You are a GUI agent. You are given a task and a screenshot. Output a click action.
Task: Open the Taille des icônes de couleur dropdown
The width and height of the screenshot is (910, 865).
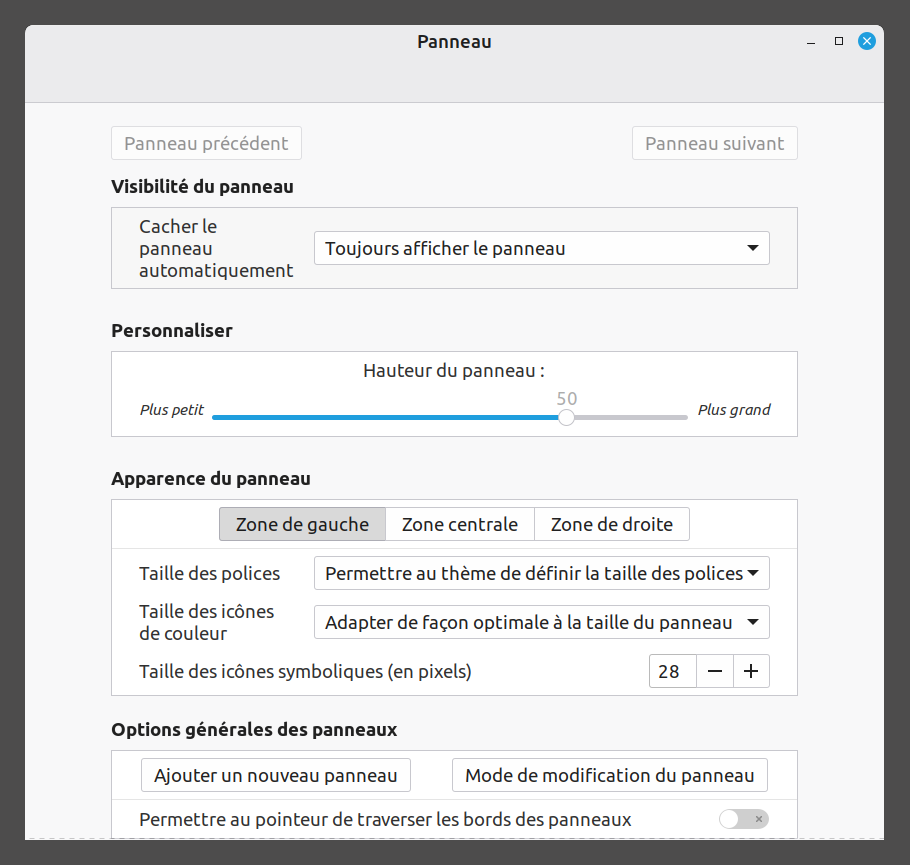click(x=541, y=623)
